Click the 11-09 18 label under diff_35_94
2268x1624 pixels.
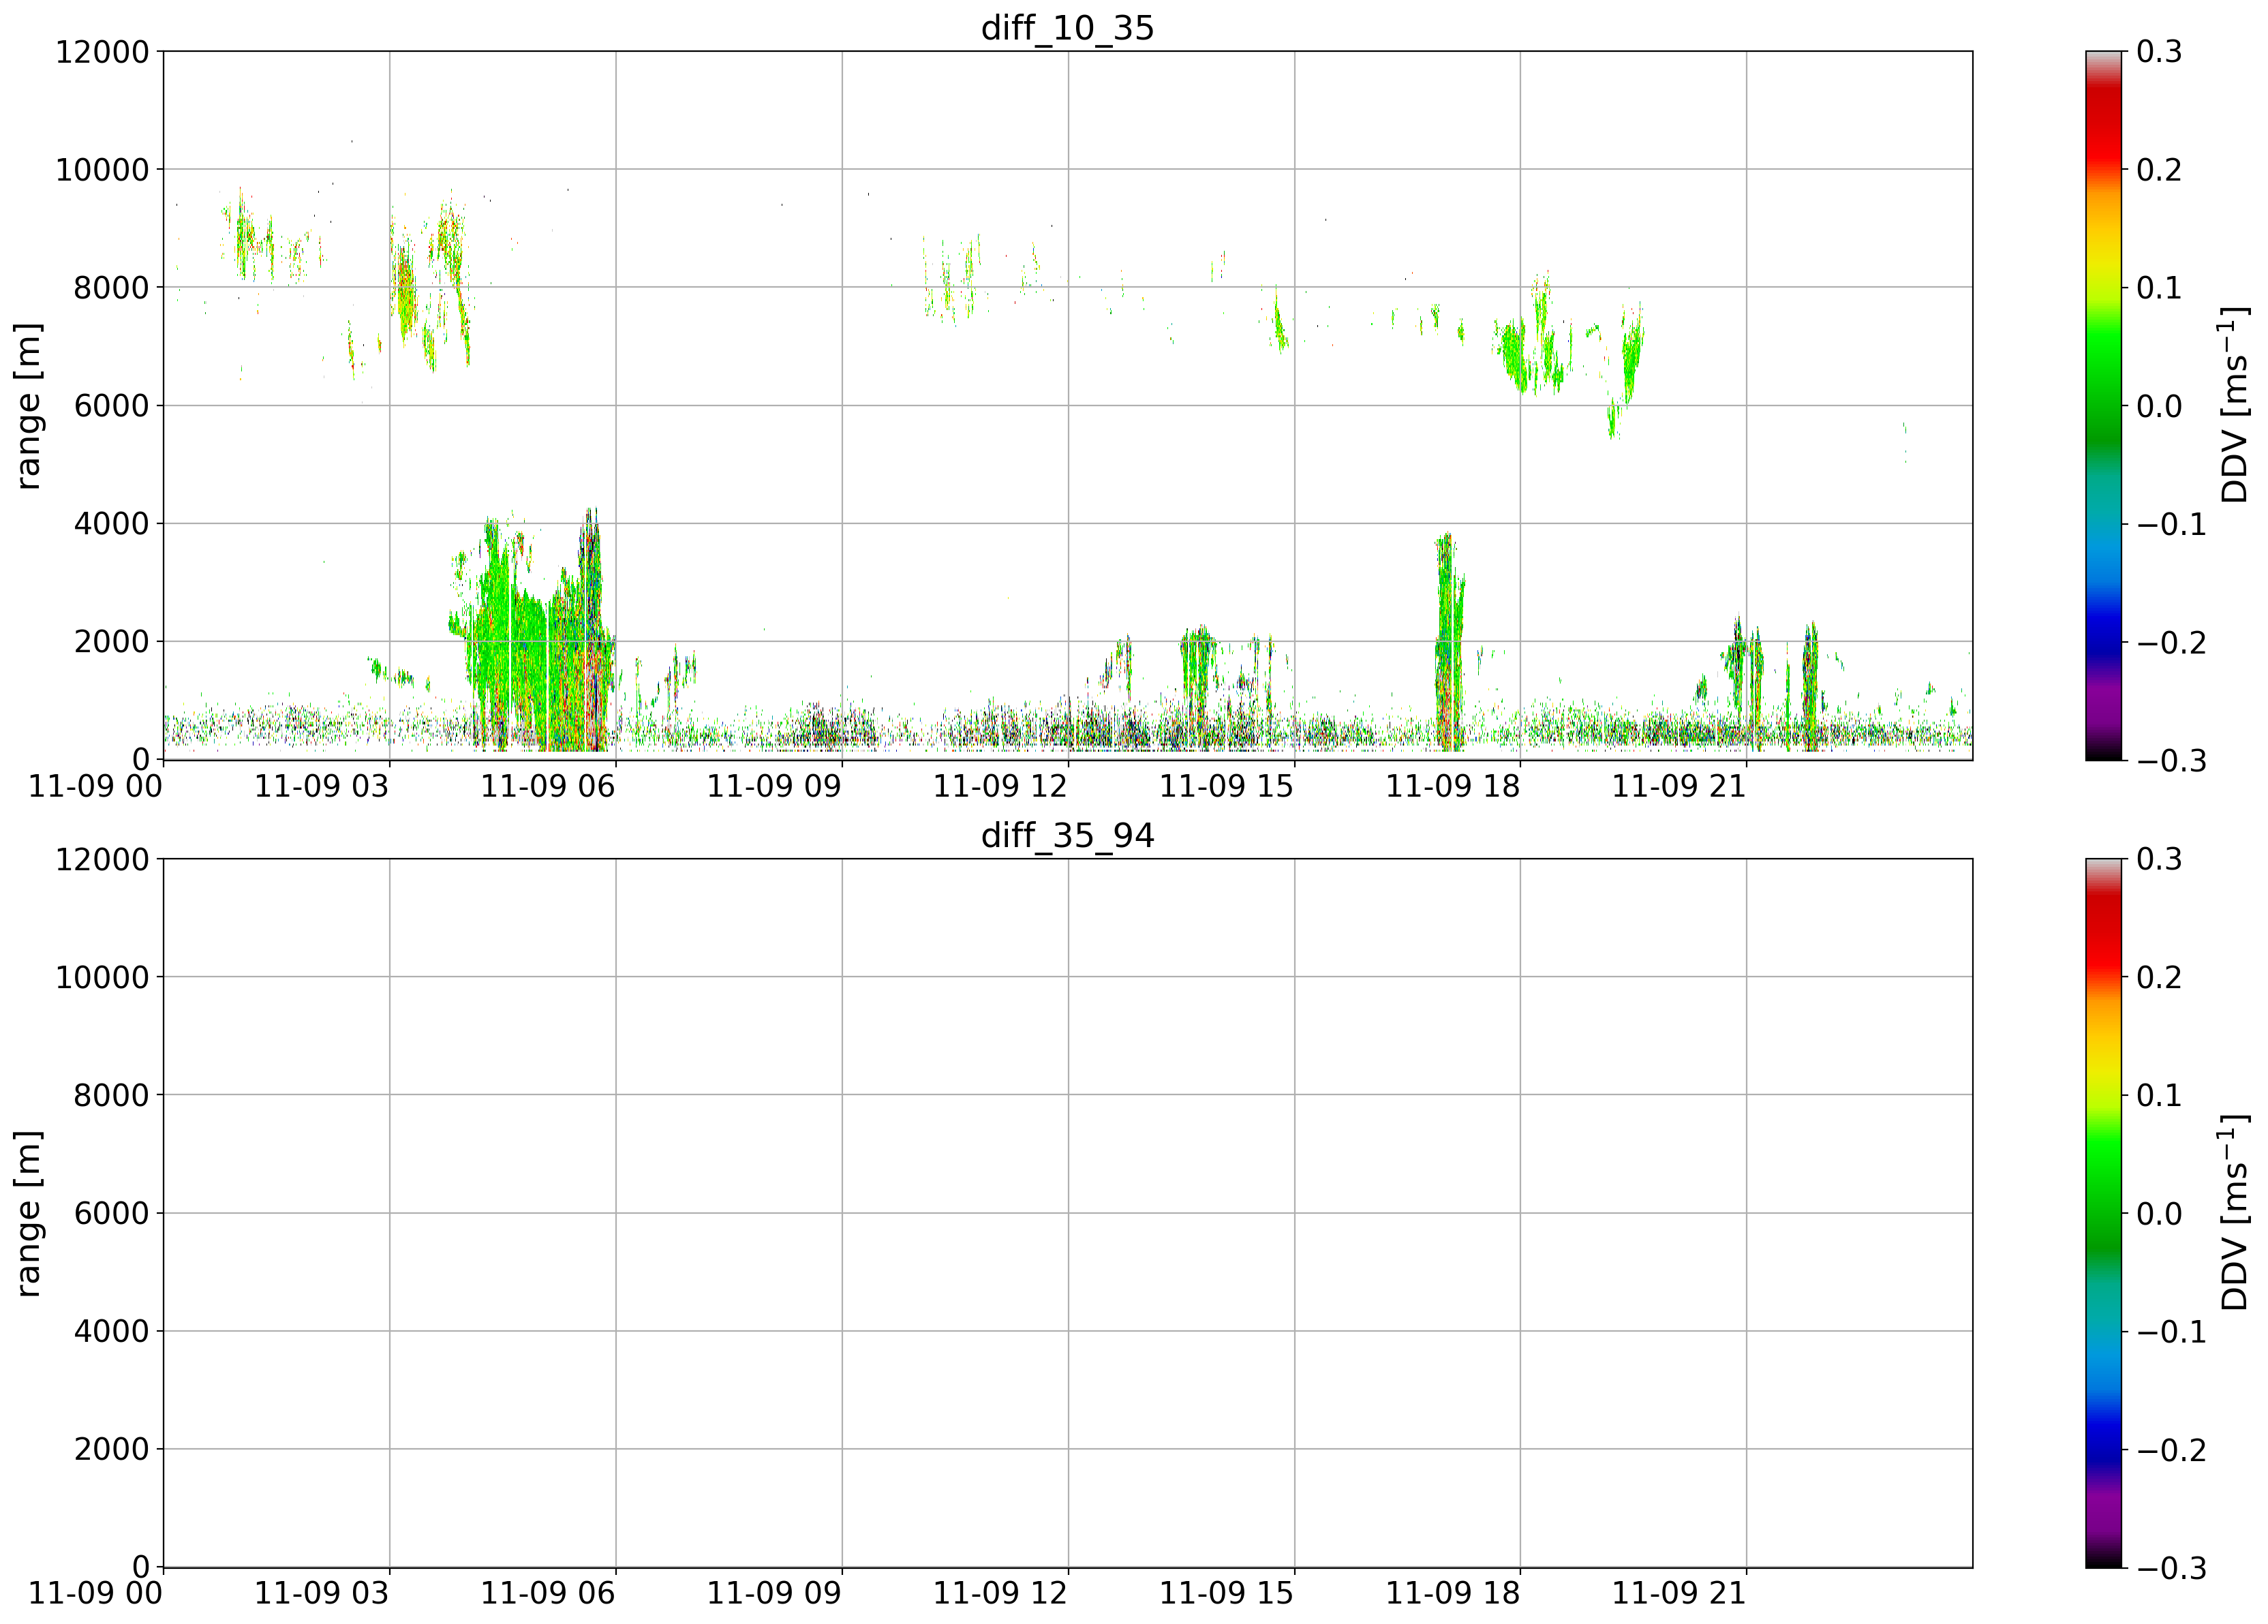click(x=1452, y=1593)
